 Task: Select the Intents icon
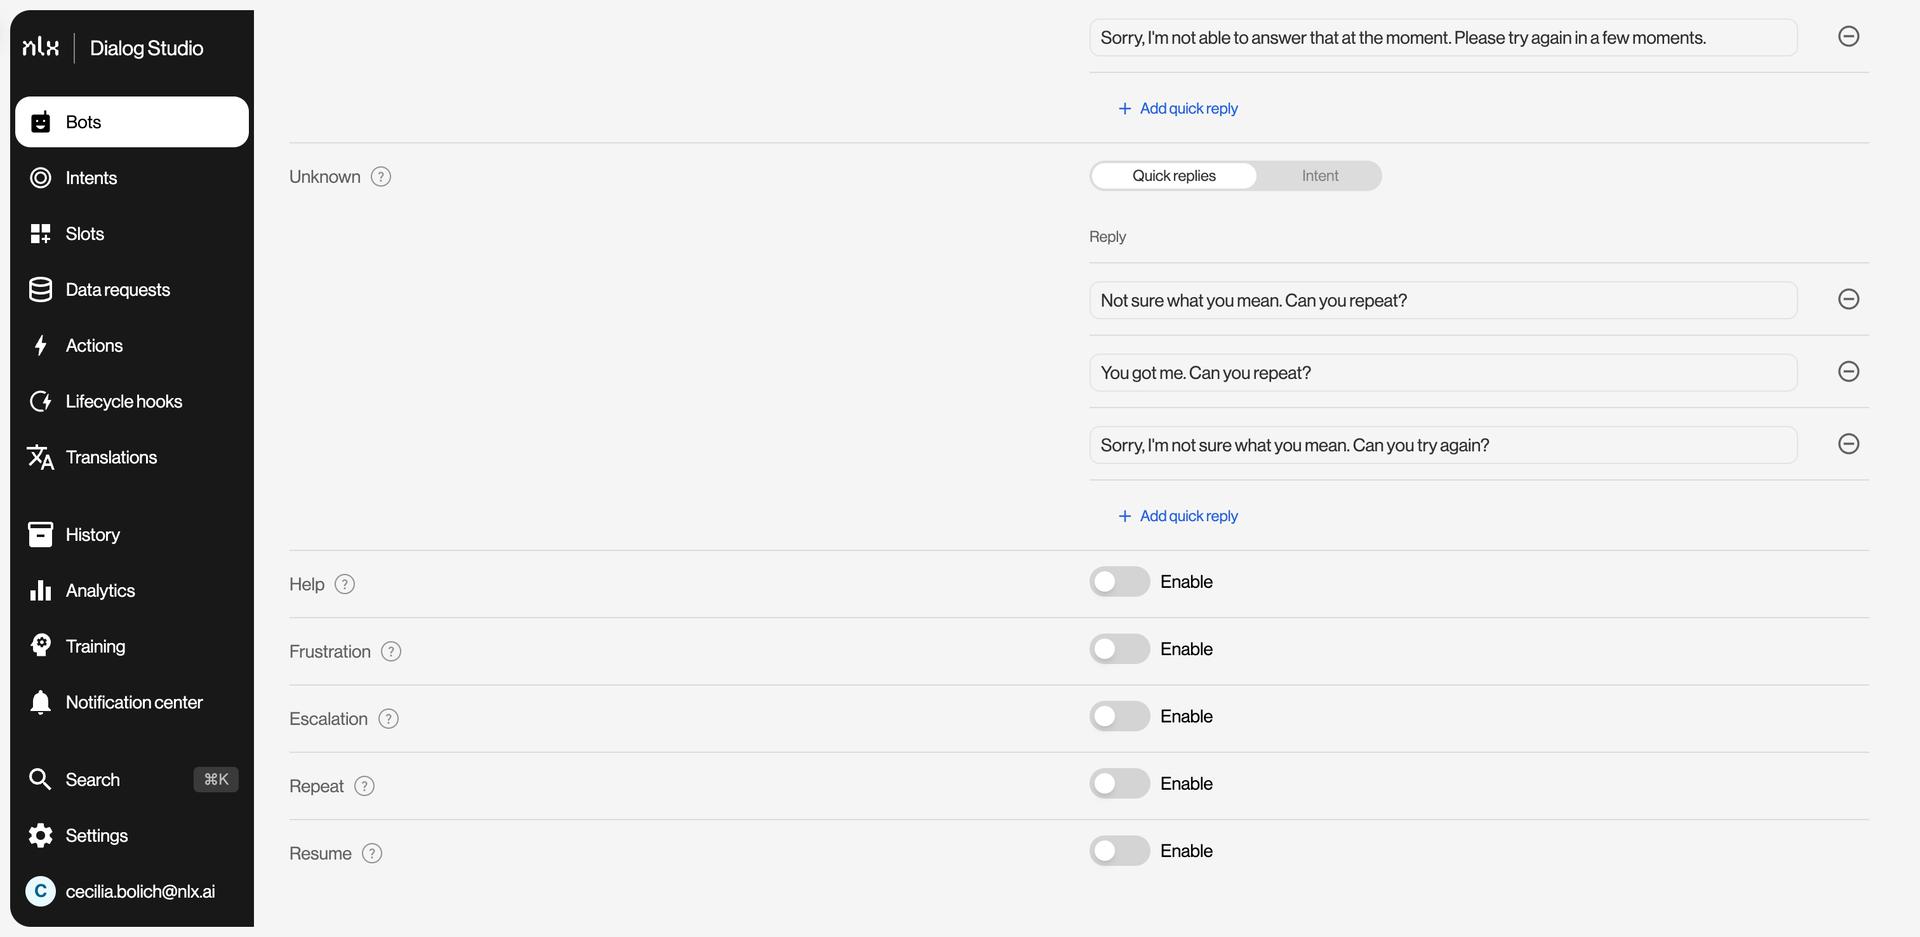point(40,177)
